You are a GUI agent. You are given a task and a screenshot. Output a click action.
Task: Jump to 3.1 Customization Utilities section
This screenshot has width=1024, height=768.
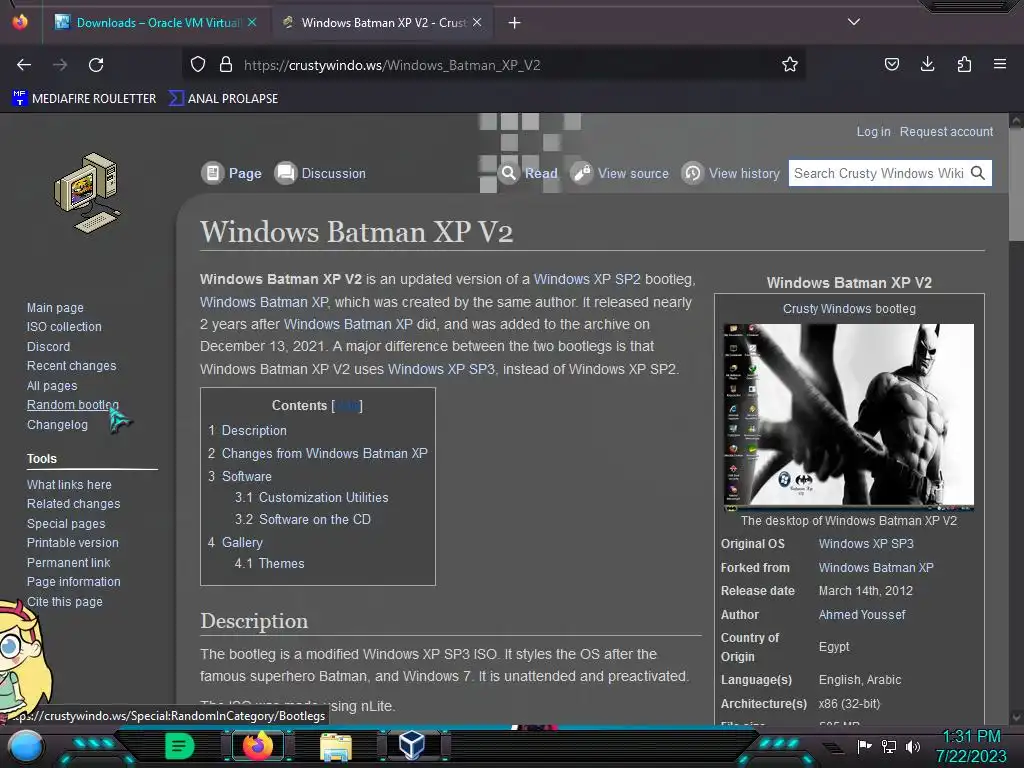312,498
